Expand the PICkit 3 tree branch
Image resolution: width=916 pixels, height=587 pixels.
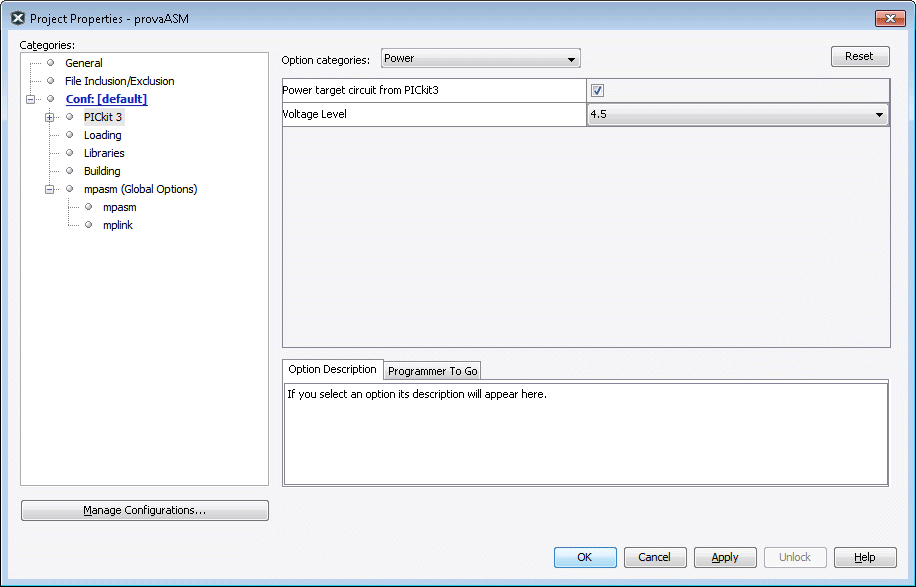pos(50,117)
